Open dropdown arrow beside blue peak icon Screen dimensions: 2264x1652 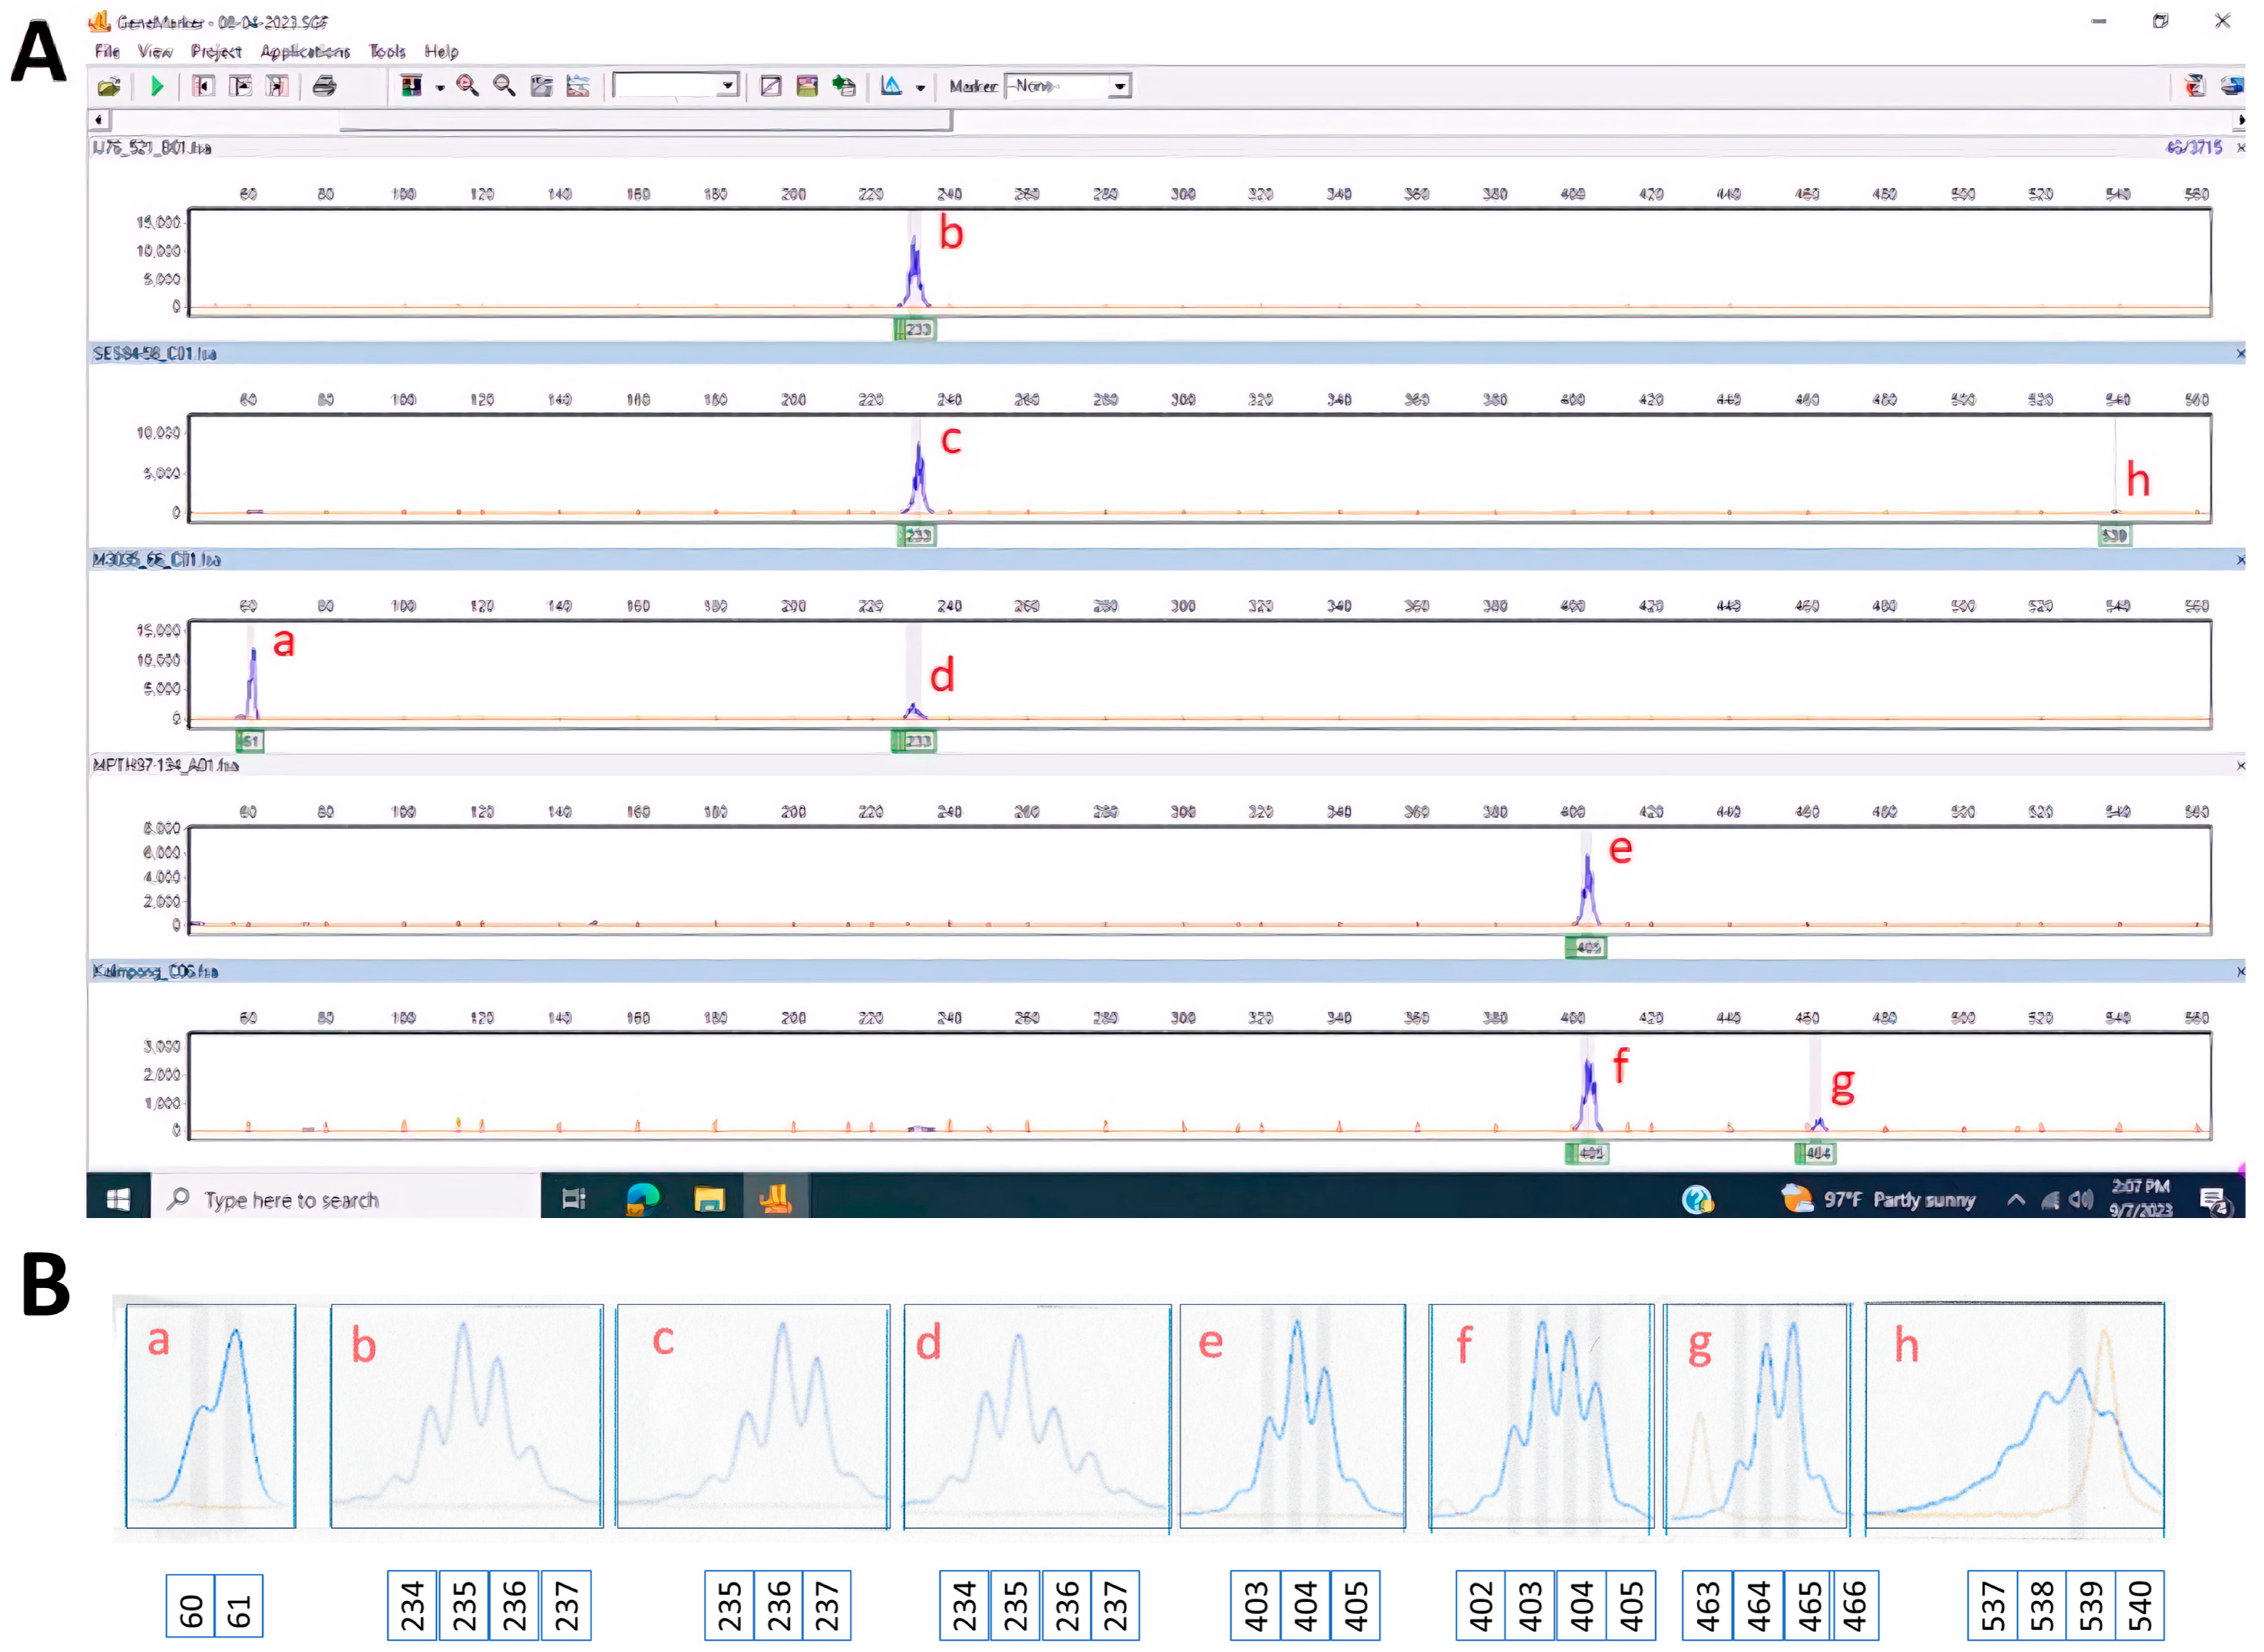[x=920, y=88]
